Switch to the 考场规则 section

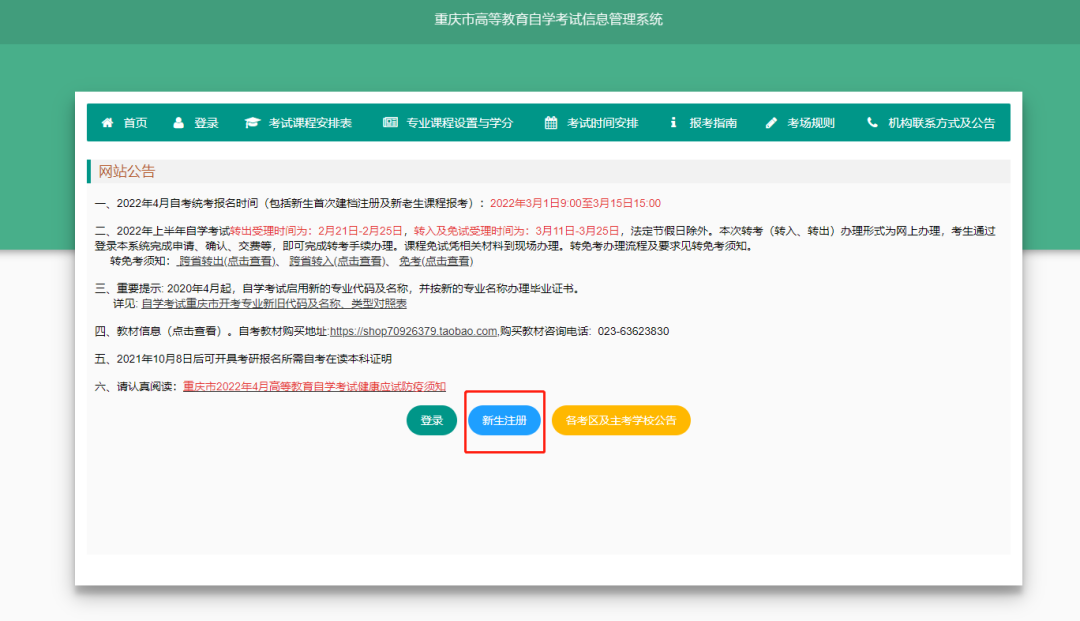pos(810,122)
